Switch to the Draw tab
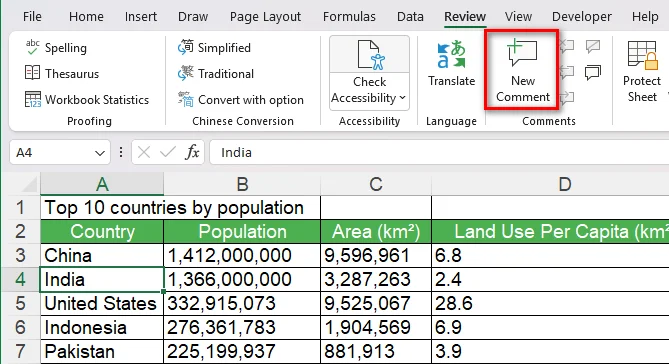This screenshot has height=364, width=669. click(193, 17)
